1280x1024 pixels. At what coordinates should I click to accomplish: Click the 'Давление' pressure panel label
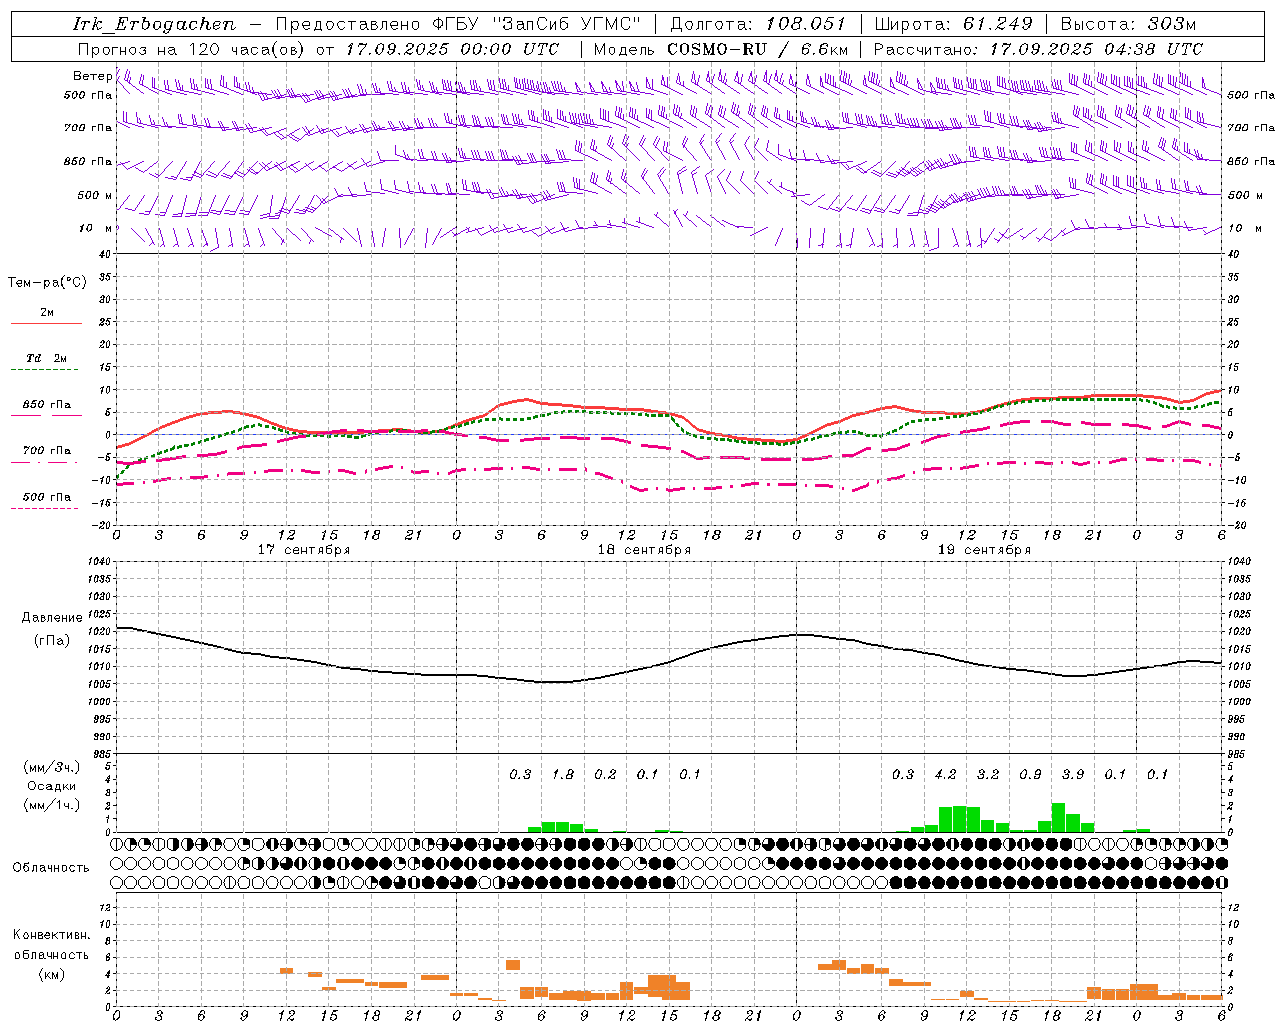click(52, 618)
